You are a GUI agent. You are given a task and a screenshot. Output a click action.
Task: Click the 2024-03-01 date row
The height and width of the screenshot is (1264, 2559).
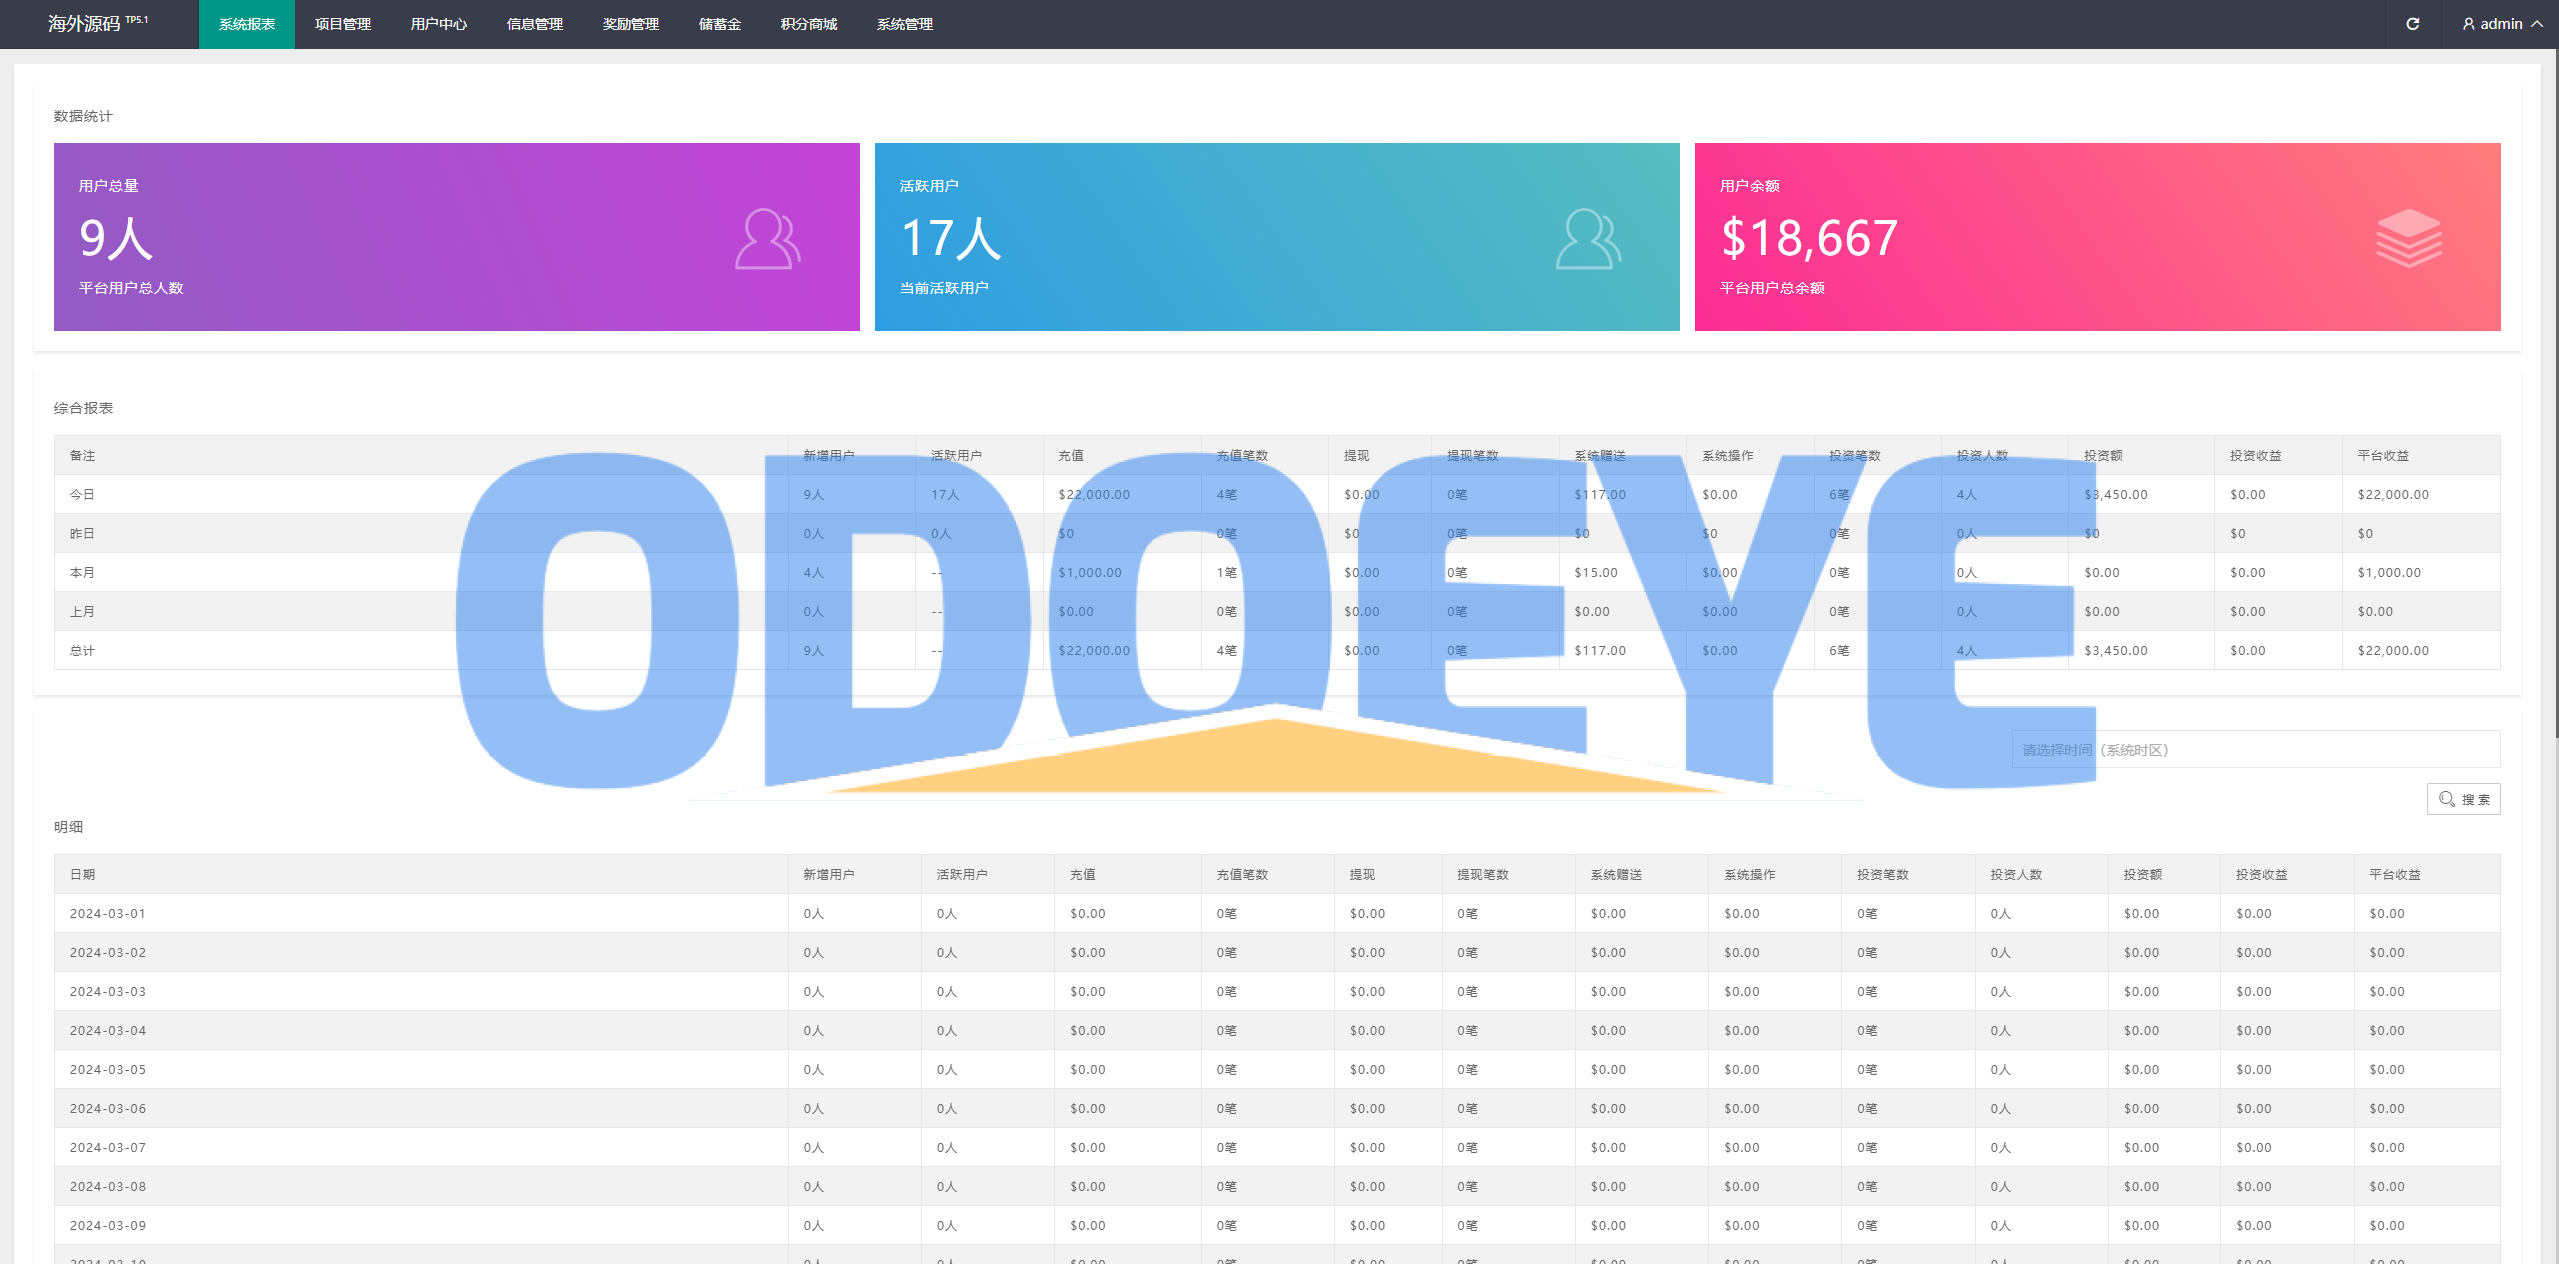[1277, 913]
